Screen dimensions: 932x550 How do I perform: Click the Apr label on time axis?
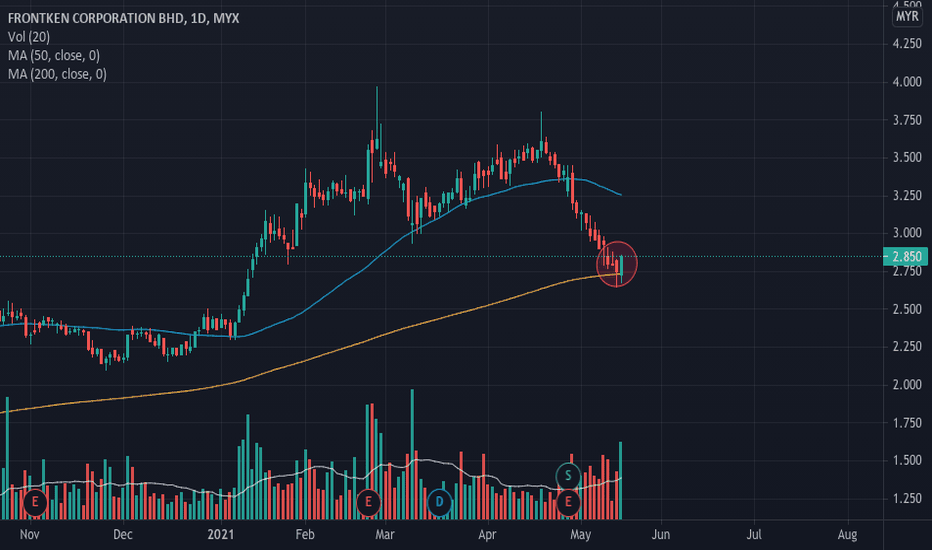click(487, 535)
